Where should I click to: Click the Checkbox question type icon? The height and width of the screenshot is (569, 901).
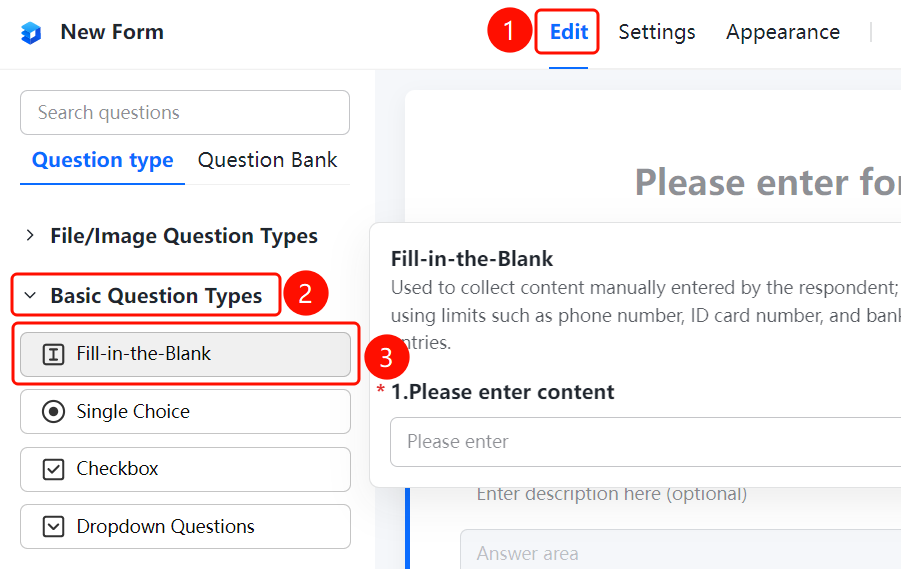point(53,469)
